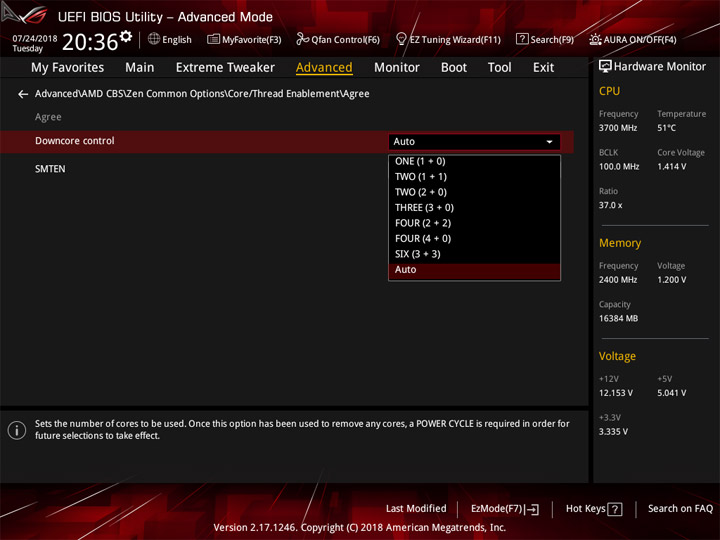The image size is (720, 540).
Task: Click the Agree heading text
Action: coord(48,117)
